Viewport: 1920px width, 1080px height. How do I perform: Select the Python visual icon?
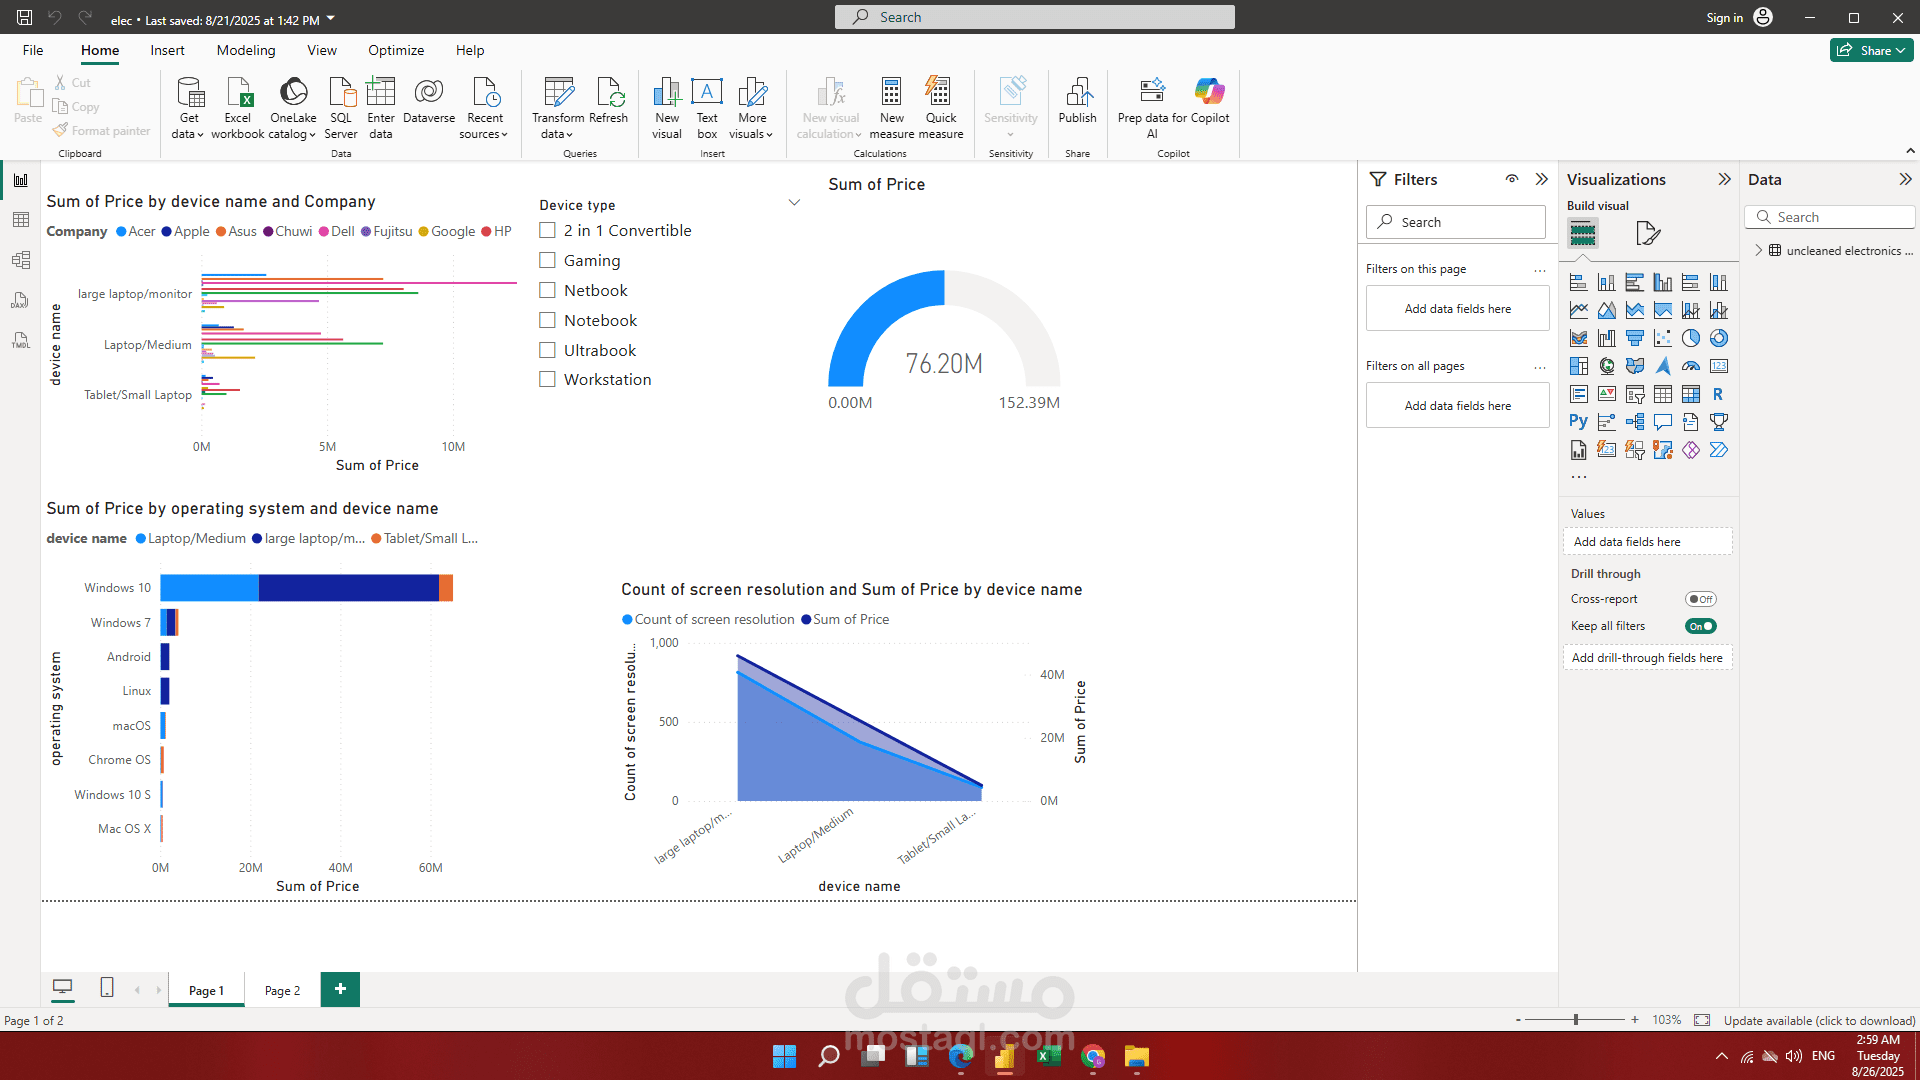click(x=1578, y=422)
